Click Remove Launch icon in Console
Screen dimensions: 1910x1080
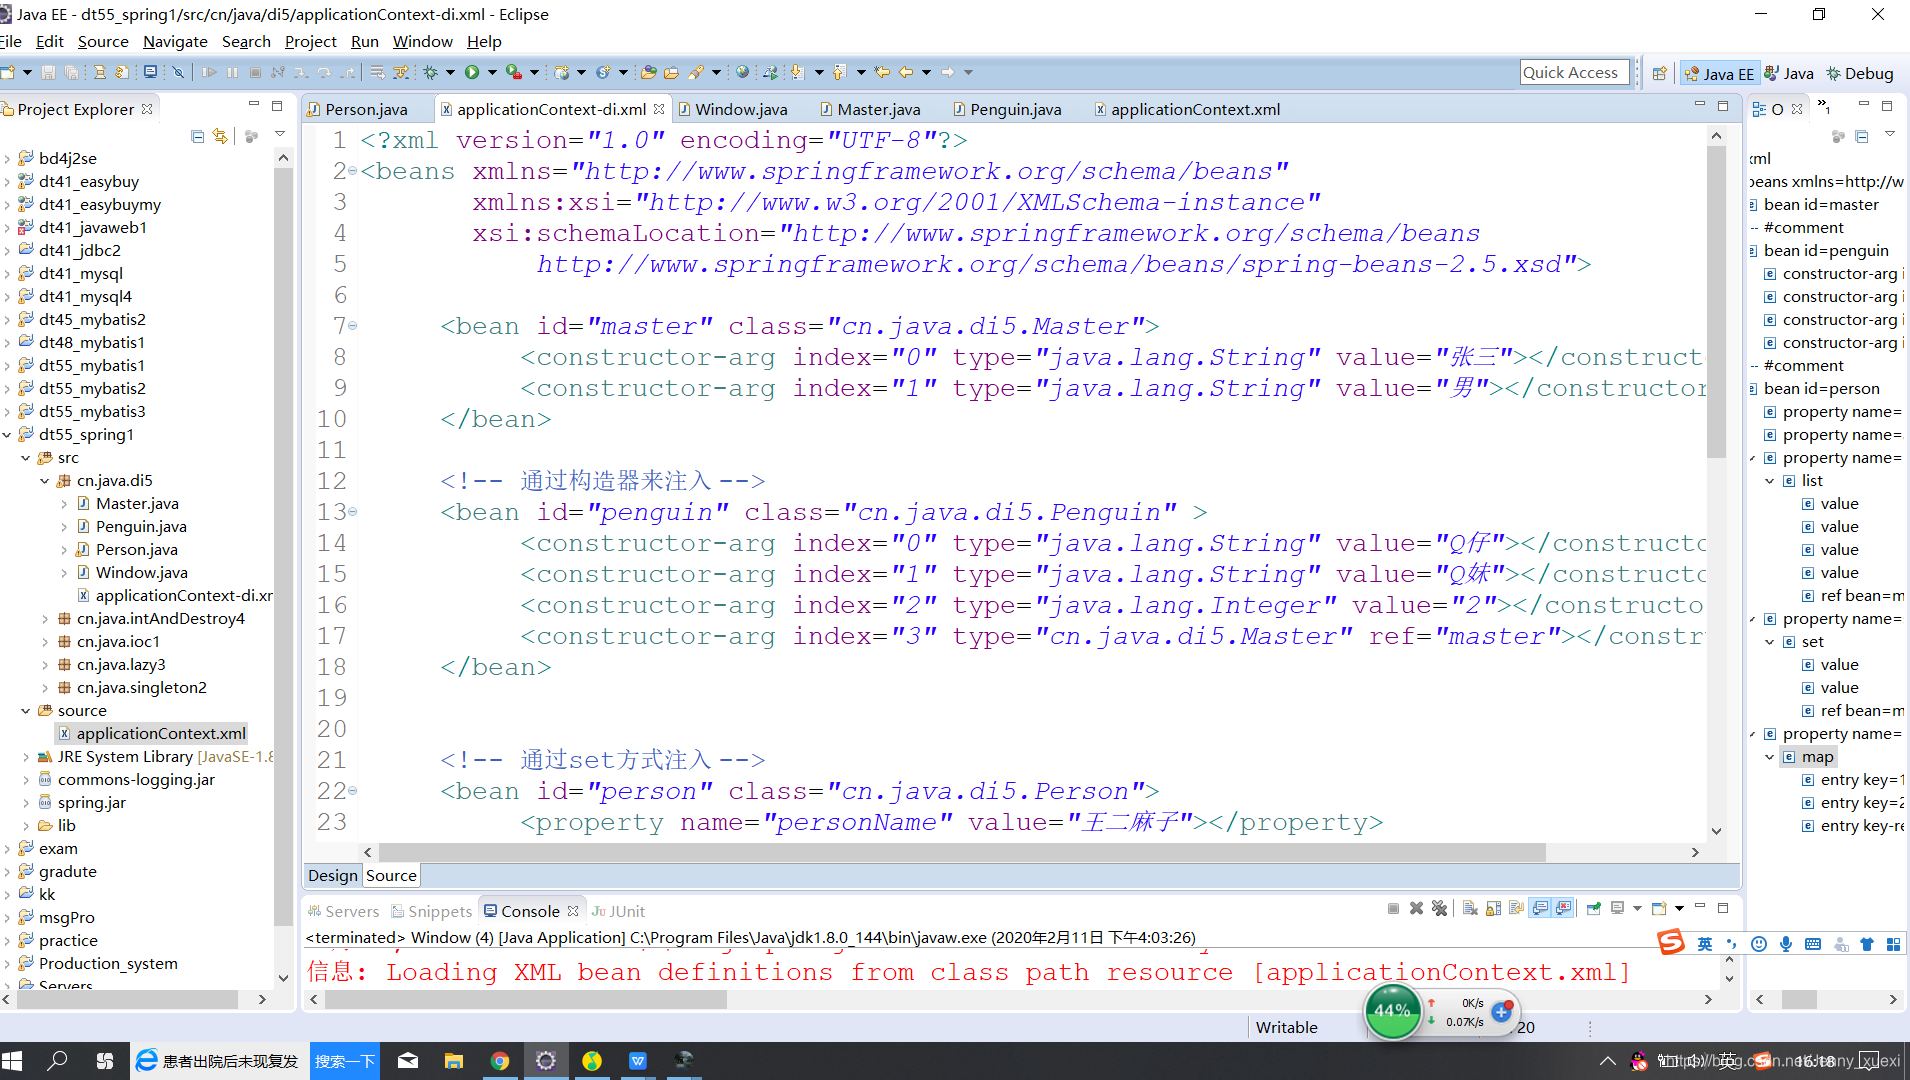[x=1416, y=908]
